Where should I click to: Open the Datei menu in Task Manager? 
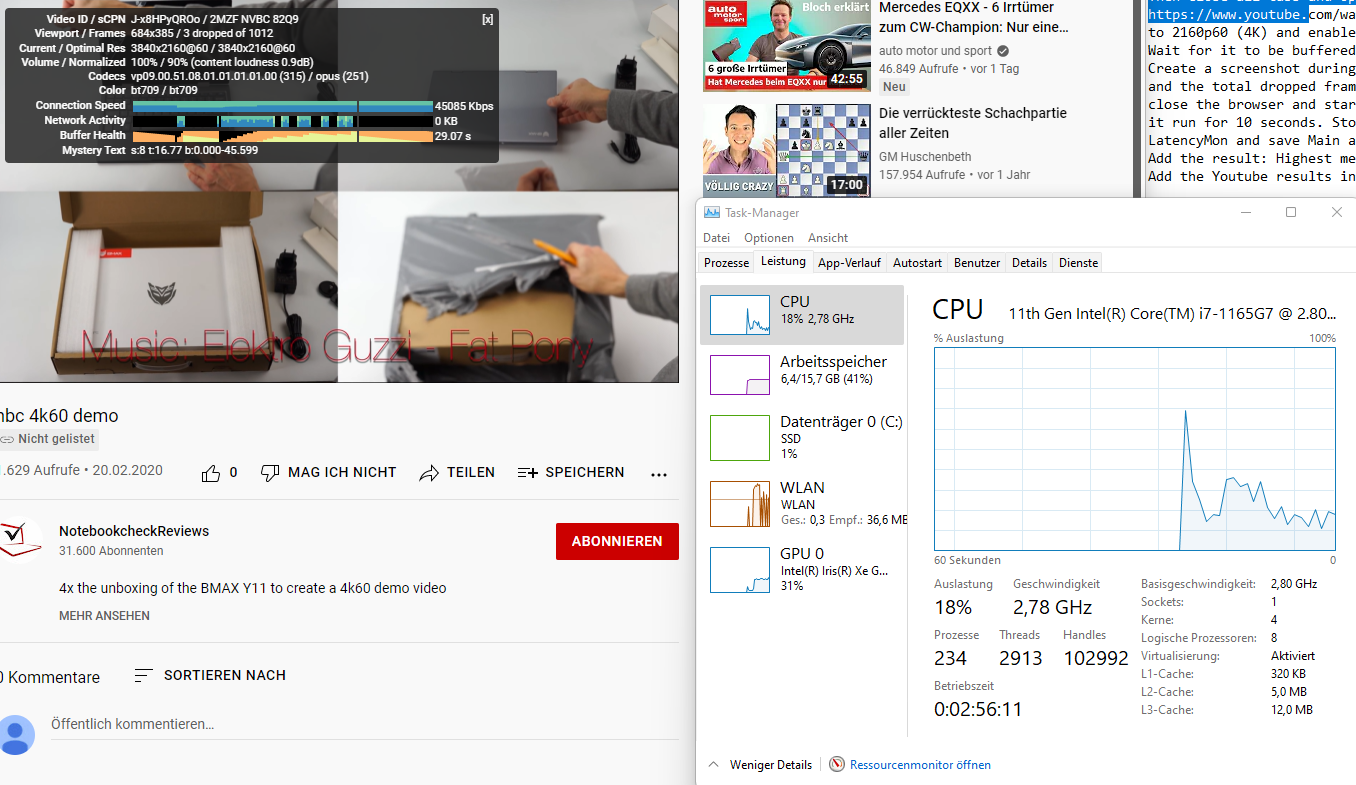[717, 238]
